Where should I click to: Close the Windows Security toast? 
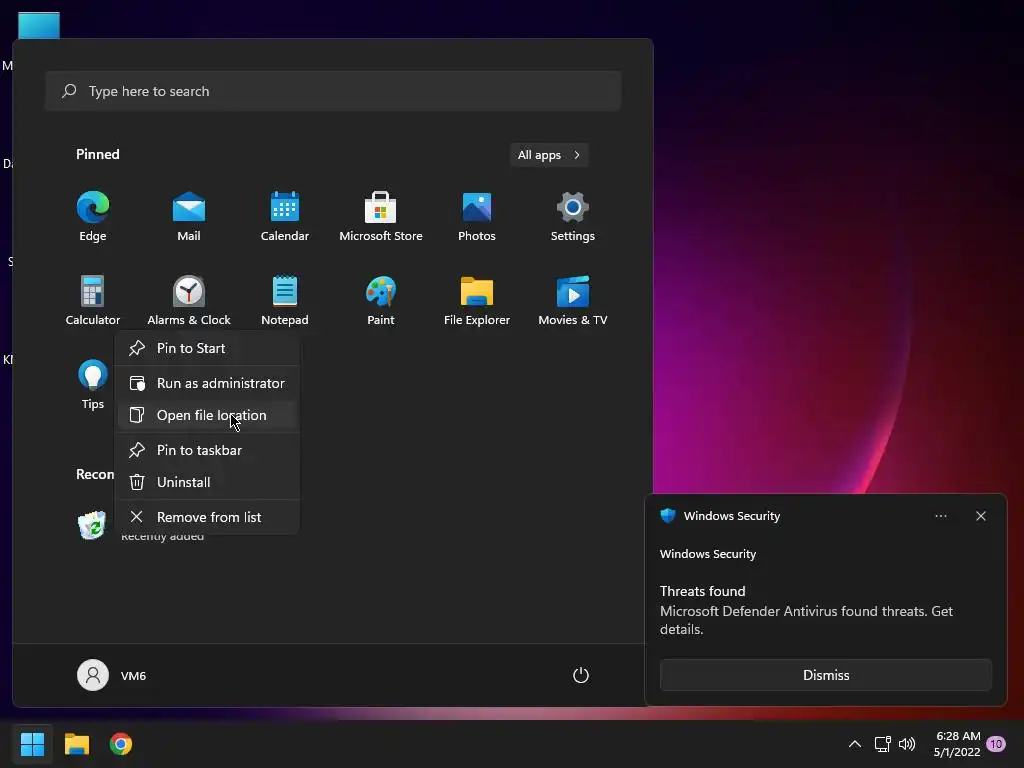(980, 516)
